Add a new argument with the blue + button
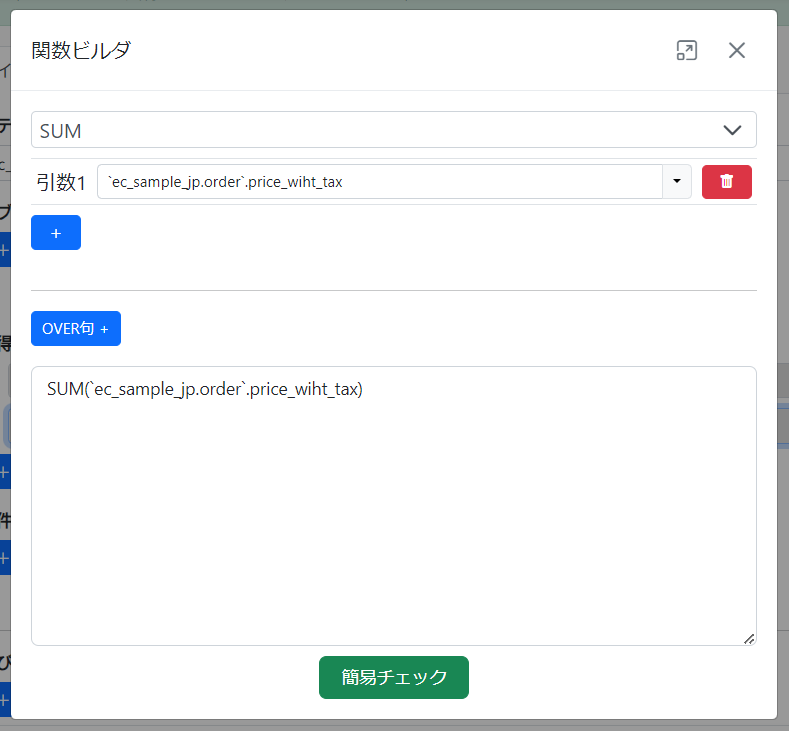 click(x=56, y=232)
